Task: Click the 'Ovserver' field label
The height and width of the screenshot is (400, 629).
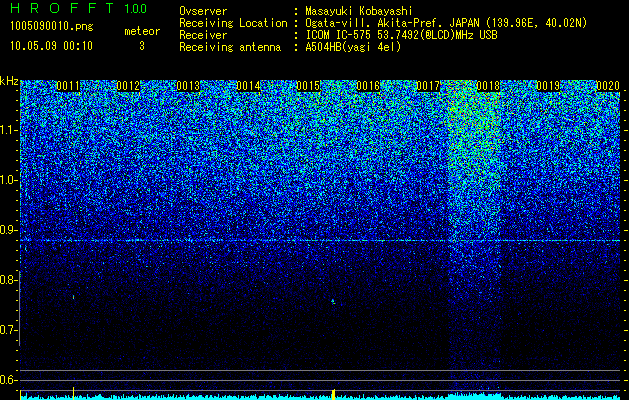Action: [203, 12]
